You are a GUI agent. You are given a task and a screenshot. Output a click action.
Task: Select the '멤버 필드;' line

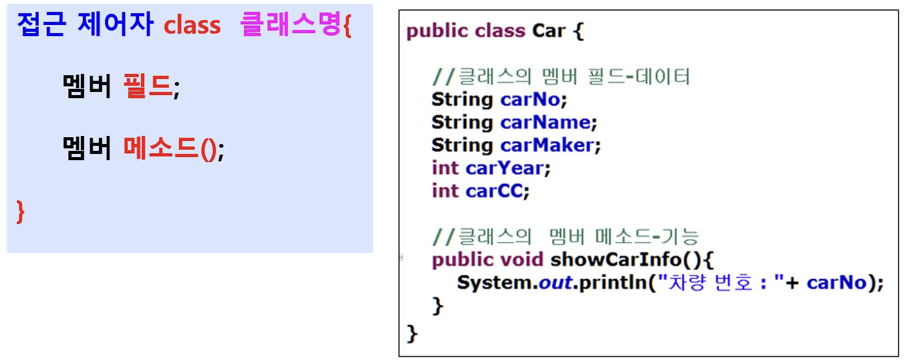122,88
